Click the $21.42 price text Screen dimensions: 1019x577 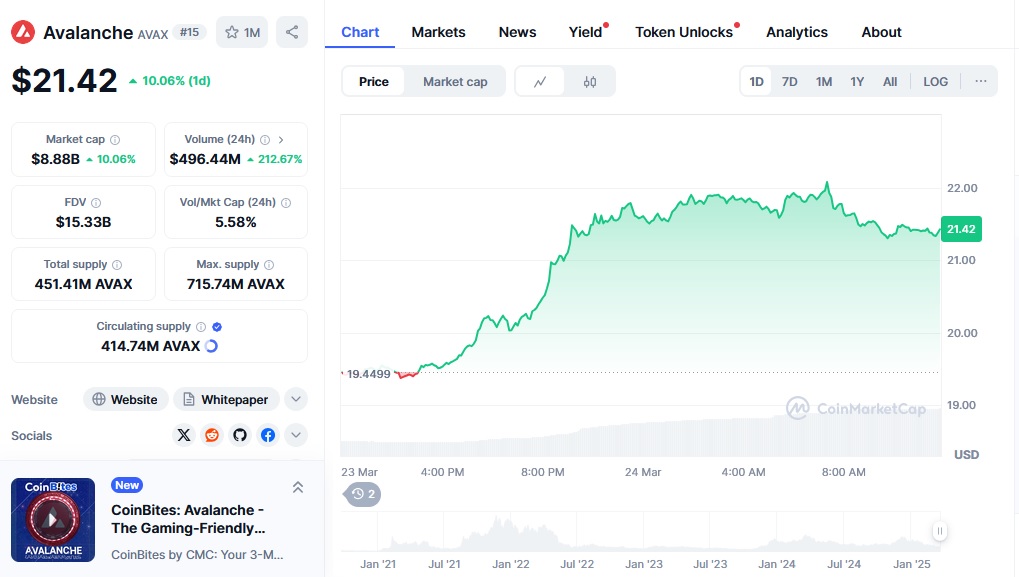click(x=64, y=81)
